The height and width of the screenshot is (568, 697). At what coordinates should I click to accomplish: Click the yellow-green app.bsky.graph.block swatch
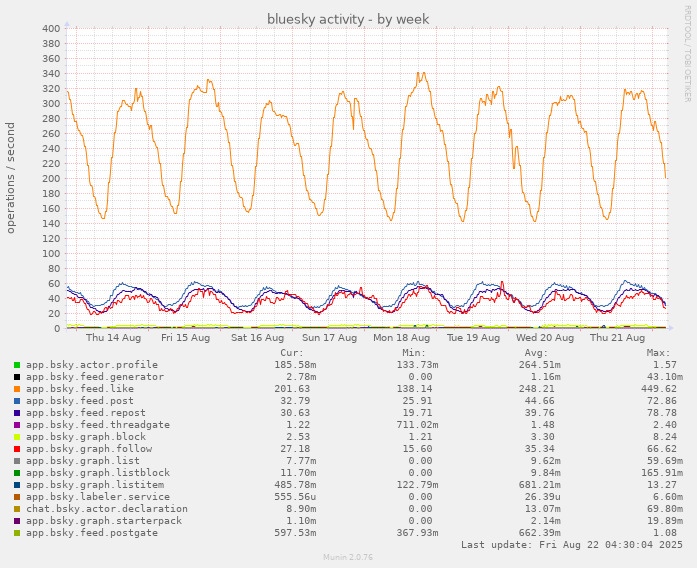(x=17, y=437)
